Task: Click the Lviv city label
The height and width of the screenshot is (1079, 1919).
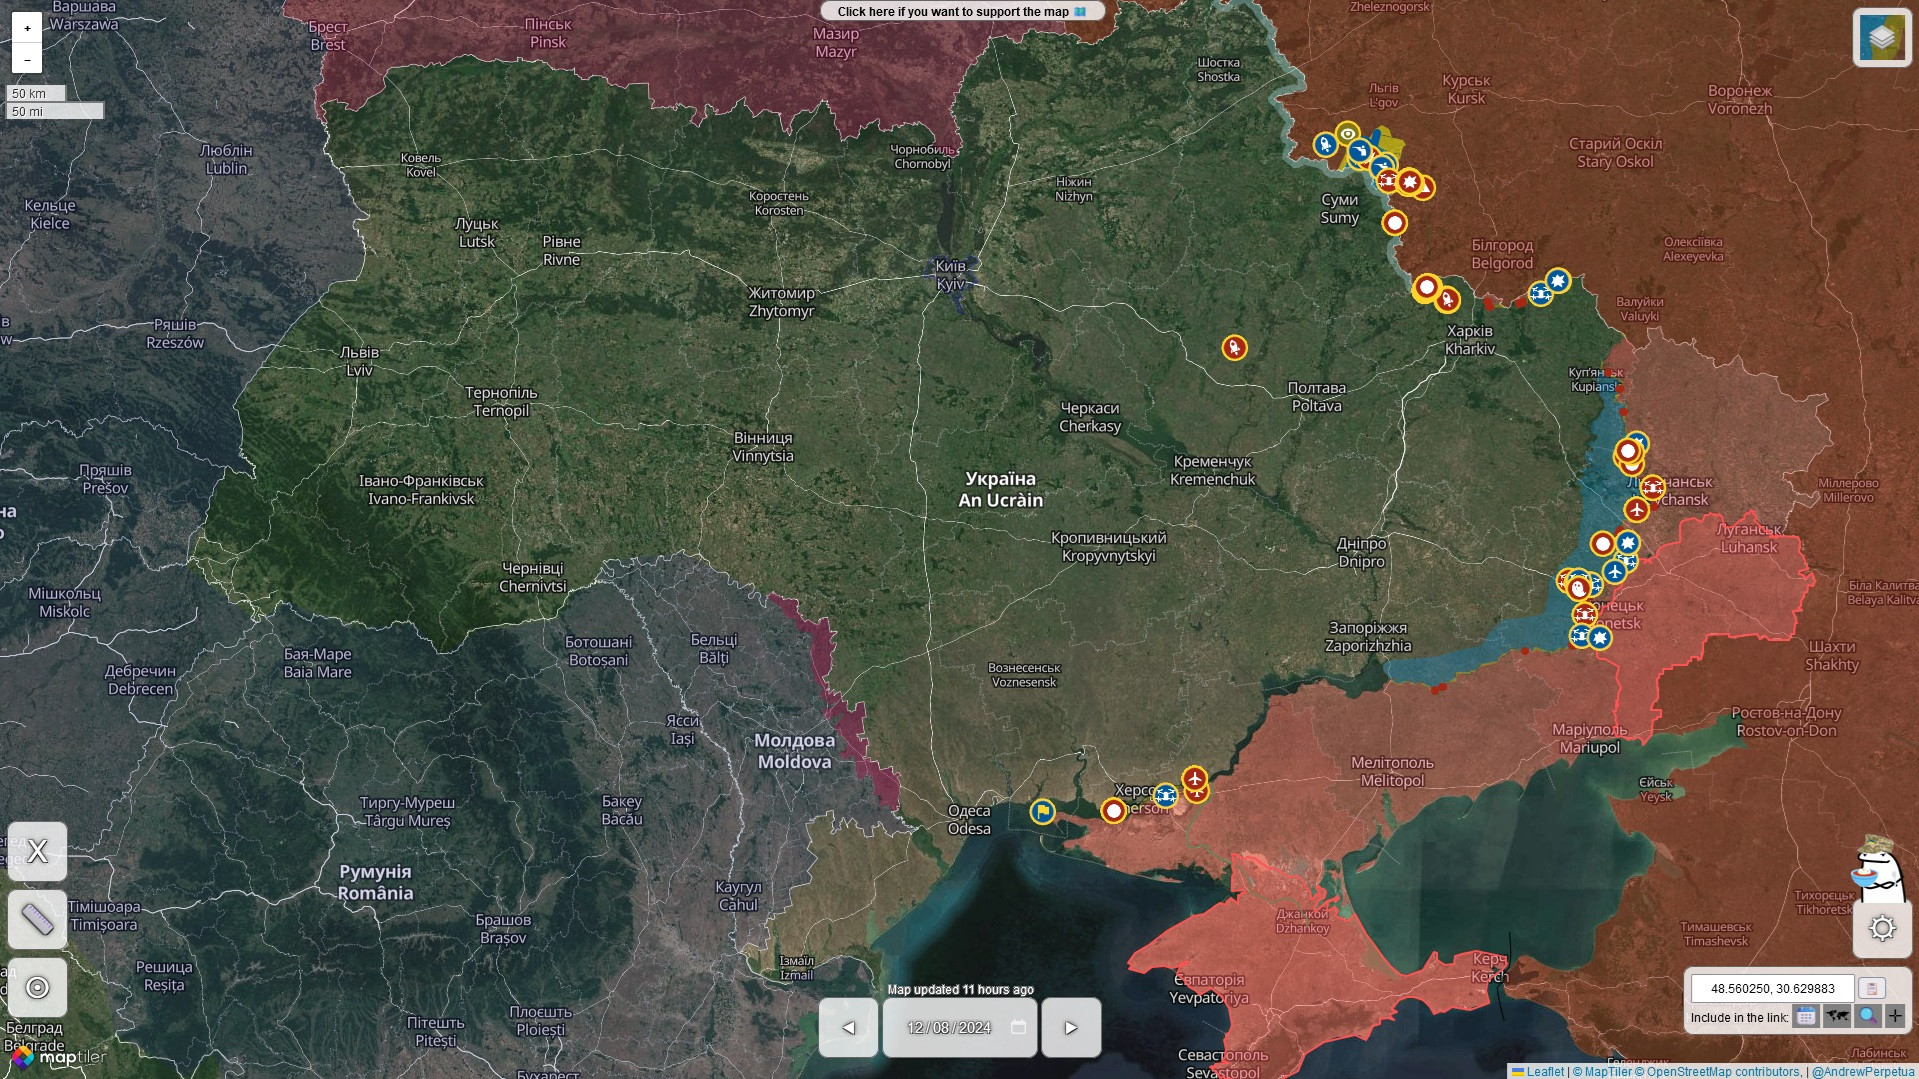Action: tap(359, 361)
